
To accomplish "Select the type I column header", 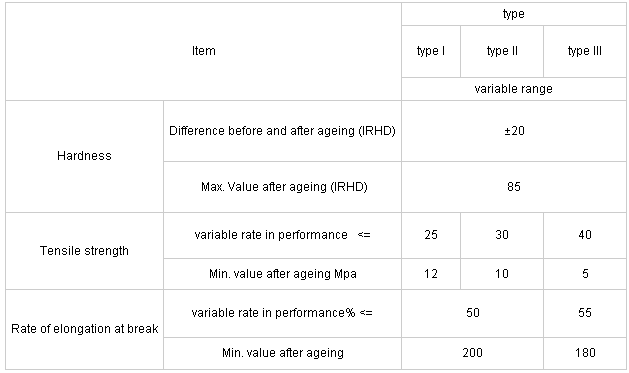I will (x=431, y=51).
